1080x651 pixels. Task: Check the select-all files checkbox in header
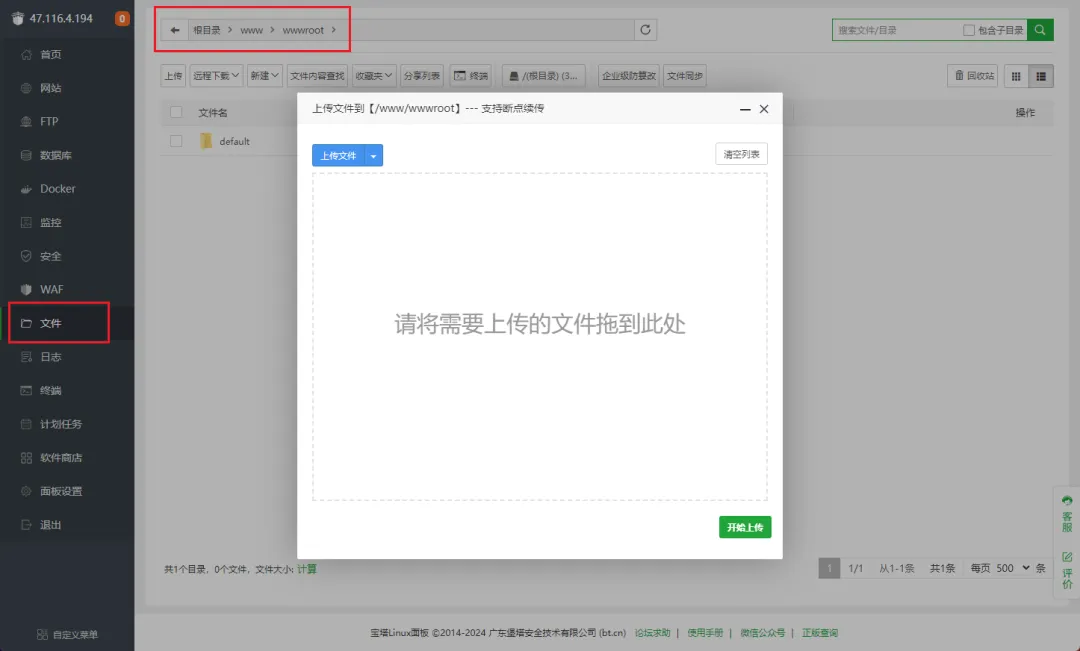pyautogui.click(x=176, y=112)
